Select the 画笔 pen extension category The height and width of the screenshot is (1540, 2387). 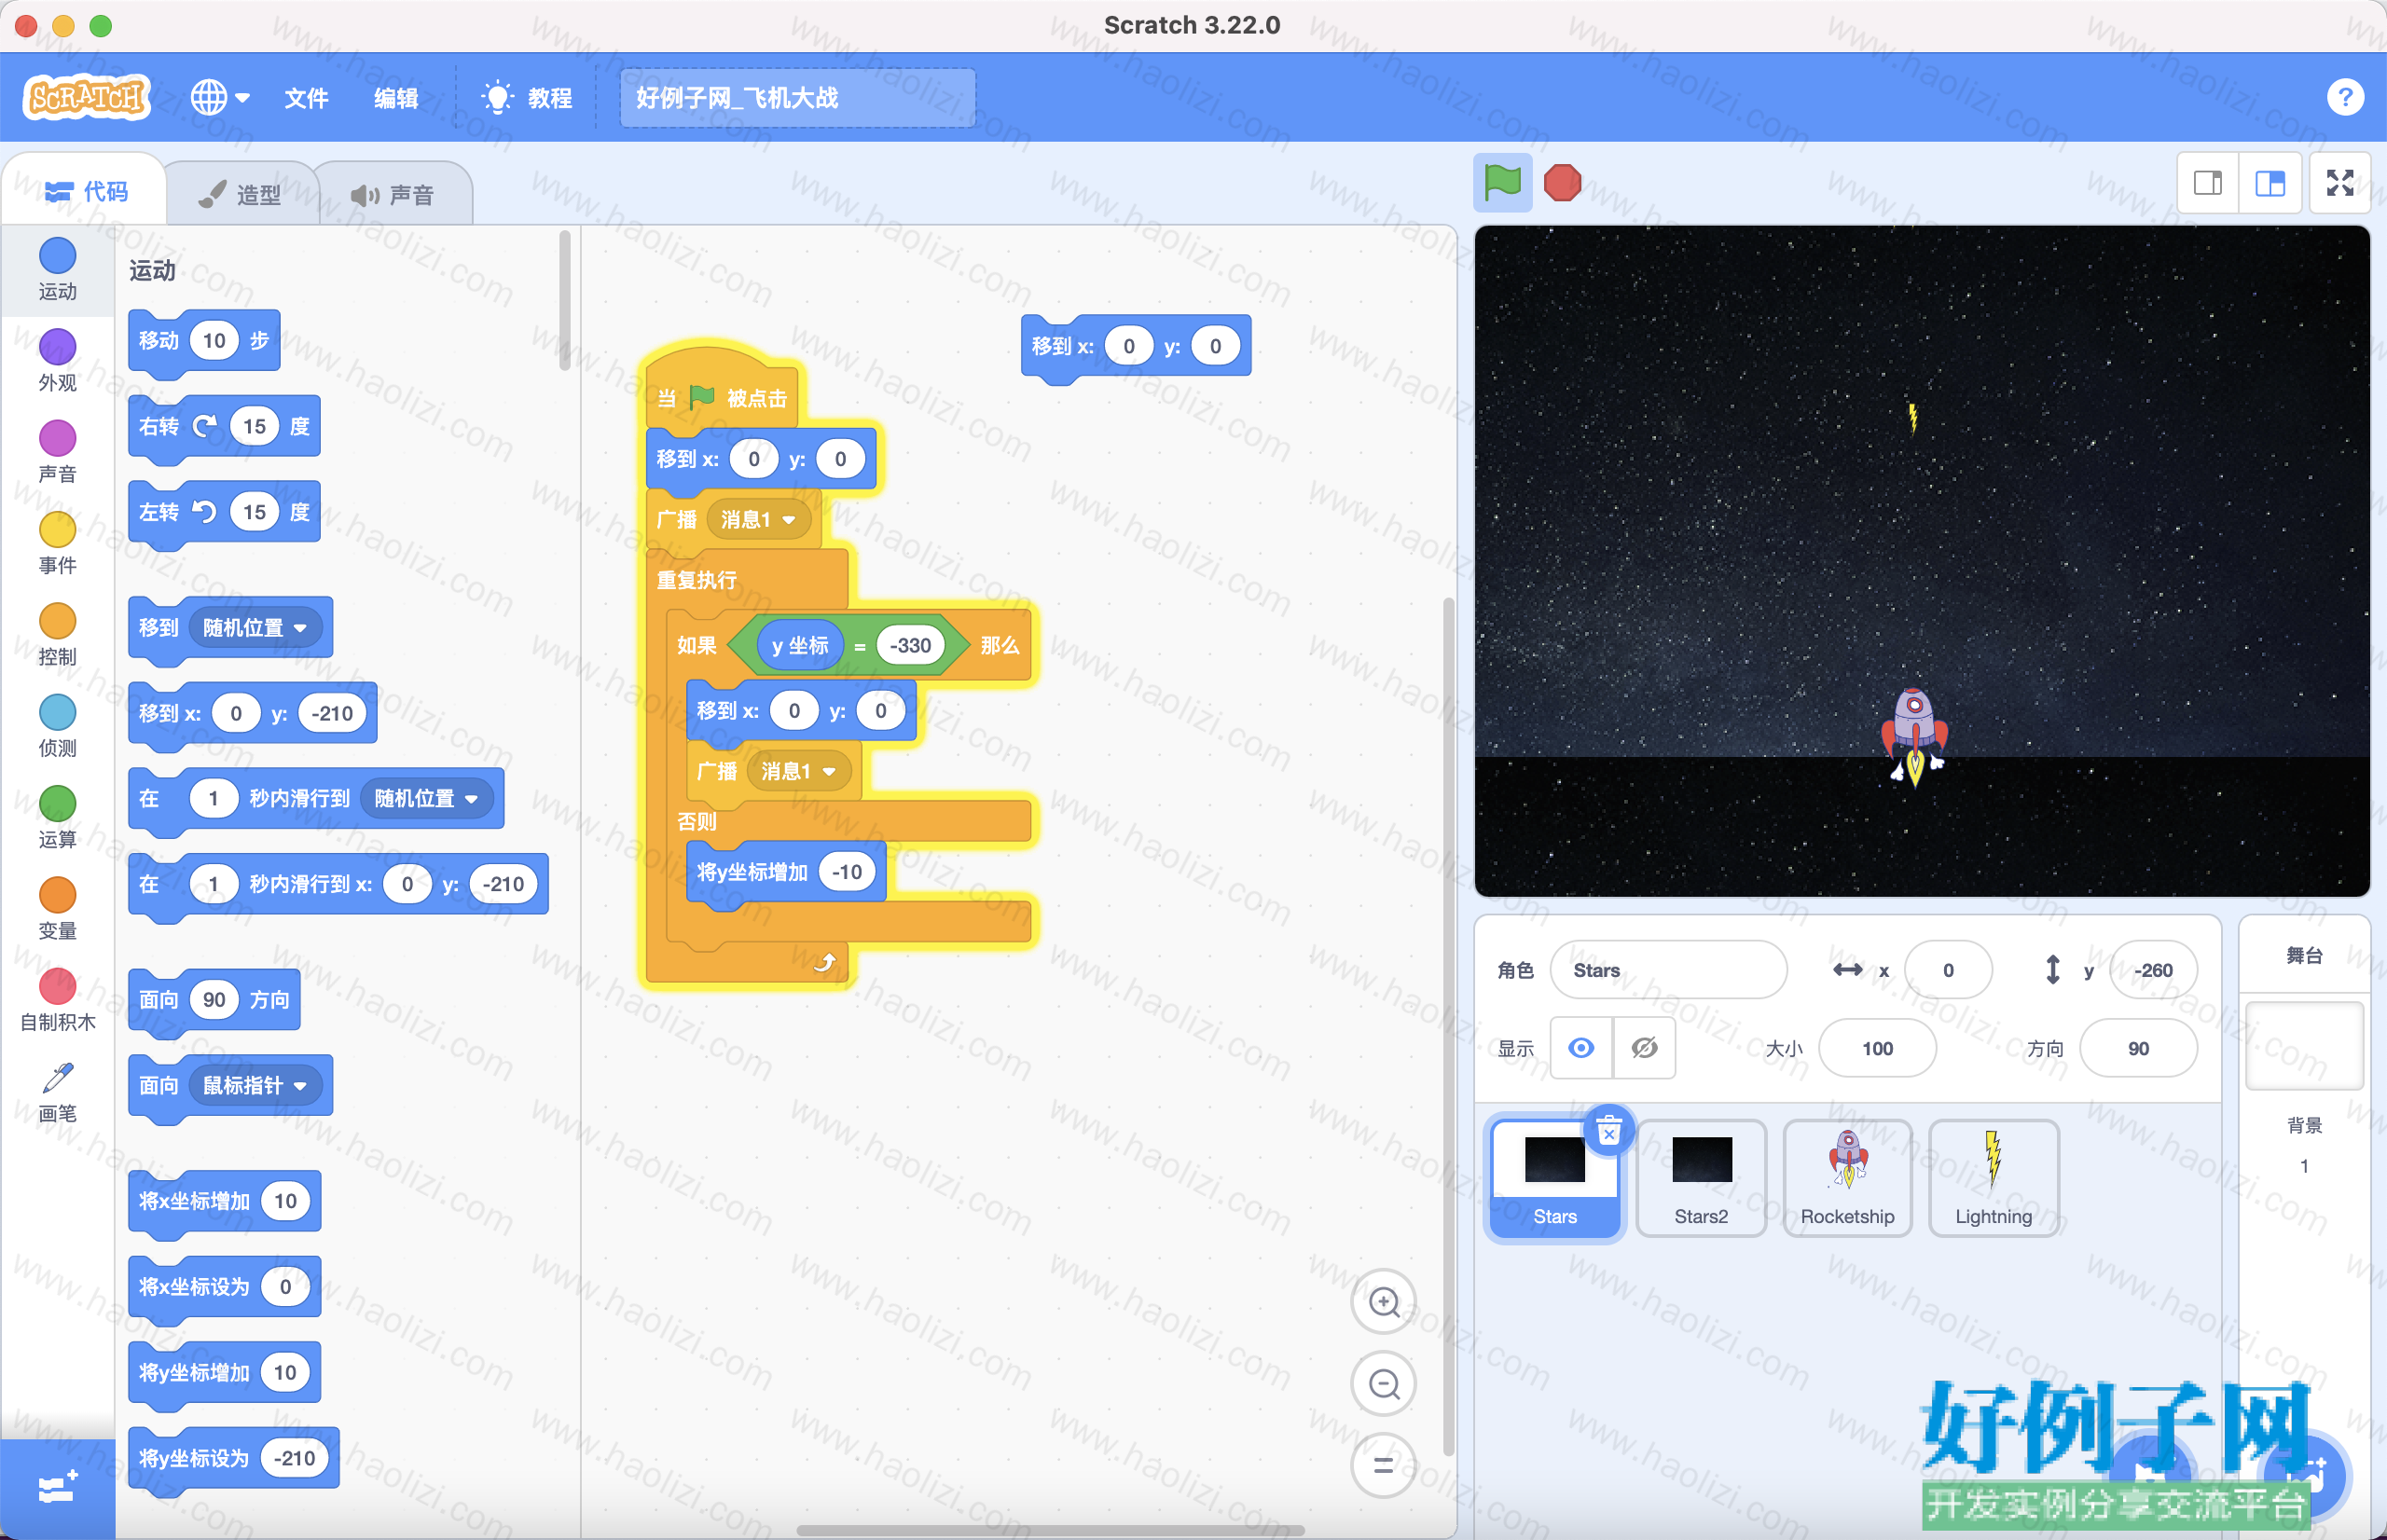(x=58, y=1092)
